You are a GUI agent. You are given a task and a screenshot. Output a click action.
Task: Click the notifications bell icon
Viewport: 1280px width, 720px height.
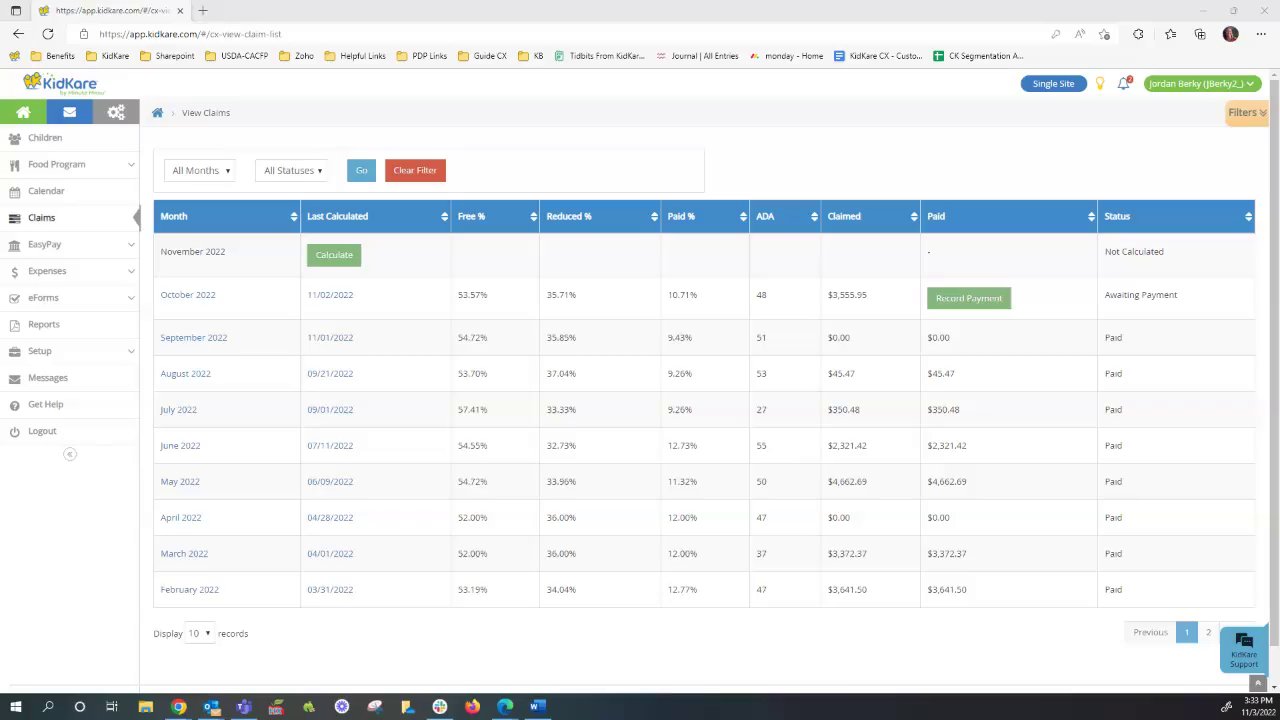click(1124, 83)
